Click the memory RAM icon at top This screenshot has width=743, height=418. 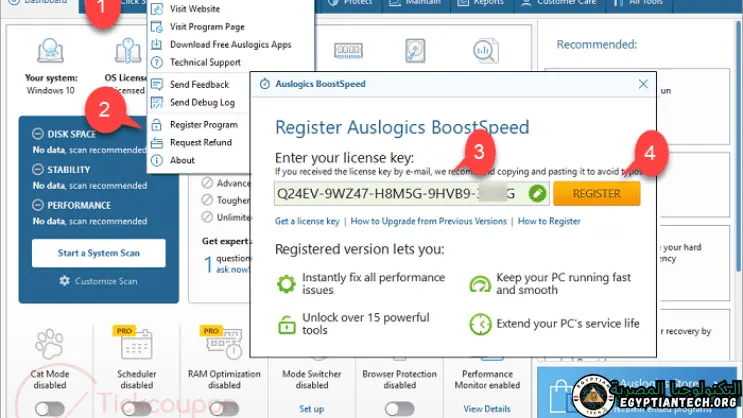tap(348, 50)
